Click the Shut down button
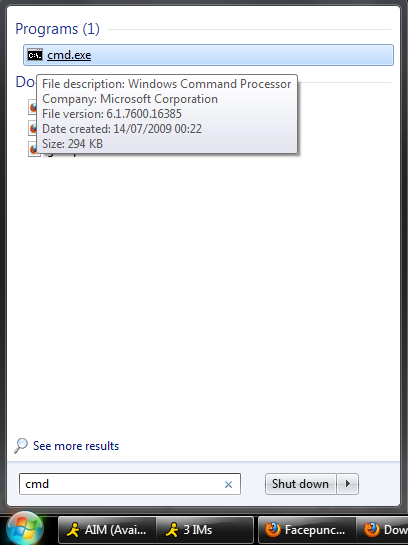The height and width of the screenshot is (545, 408). pos(300,484)
